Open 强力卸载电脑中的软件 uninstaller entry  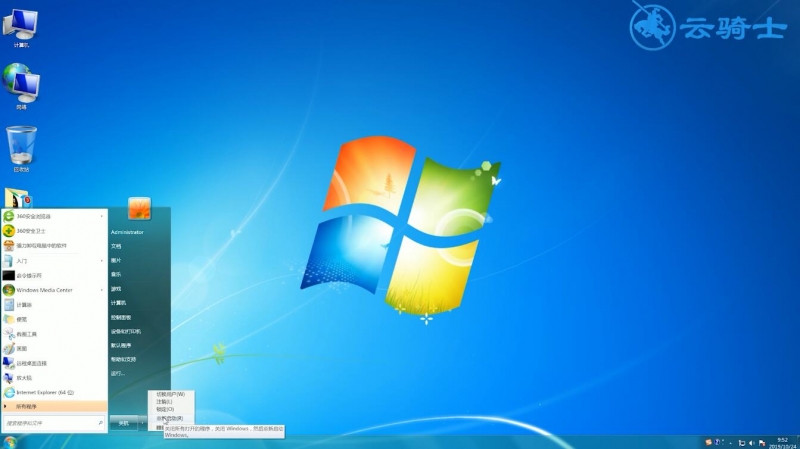[x=54, y=246]
